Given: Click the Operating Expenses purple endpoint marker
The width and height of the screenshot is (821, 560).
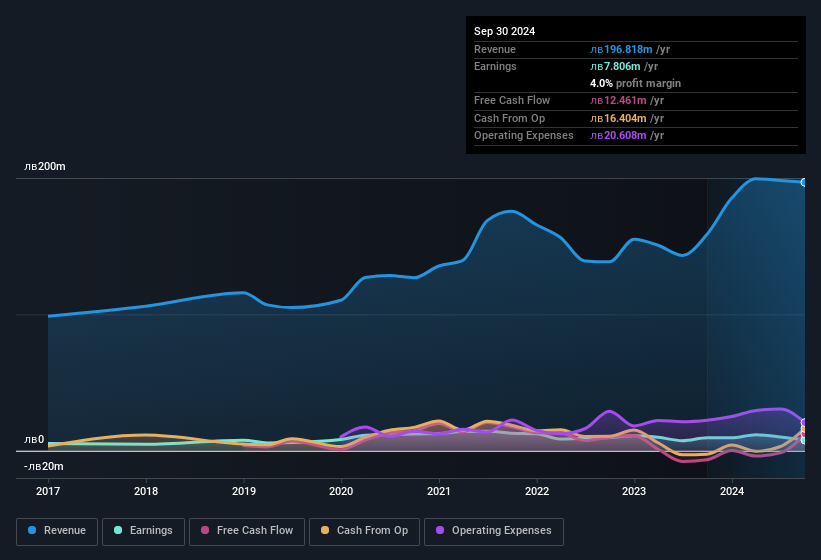Looking at the screenshot, I should pos(804,422).
